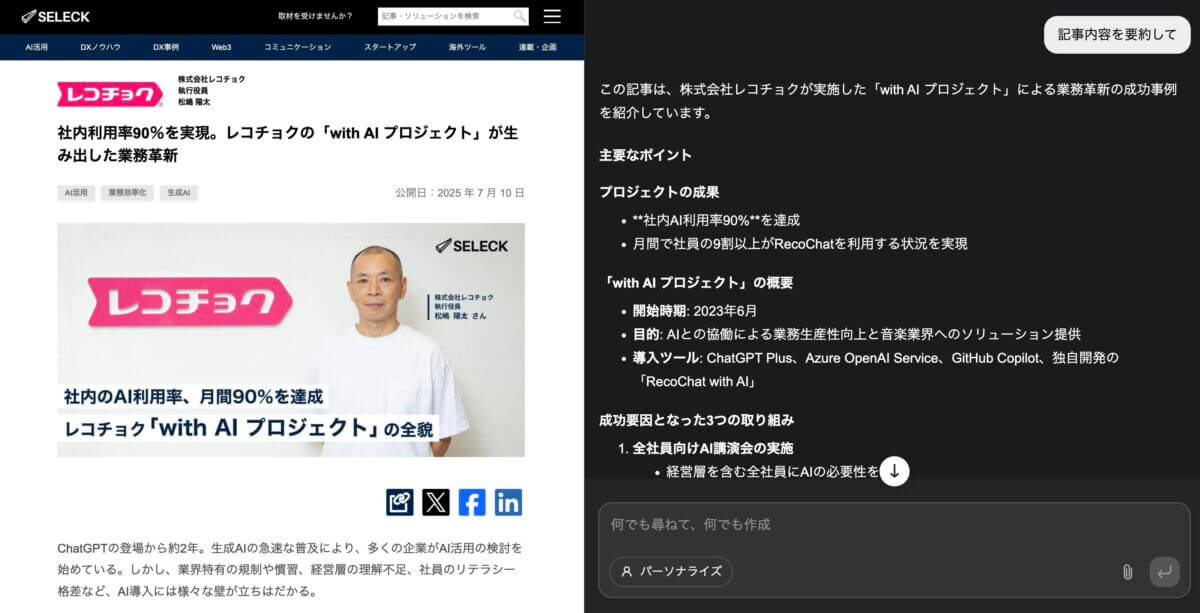Click the SELECK logo in header
1200x613 pixels.
[x=56, y=16]
